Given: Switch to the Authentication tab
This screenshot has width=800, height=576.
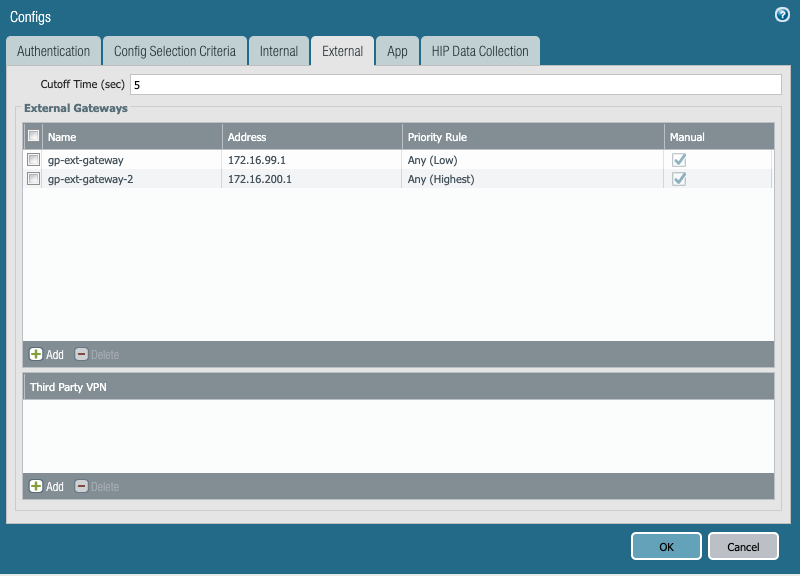Looking at the screenshot, I should coord(53,50).
